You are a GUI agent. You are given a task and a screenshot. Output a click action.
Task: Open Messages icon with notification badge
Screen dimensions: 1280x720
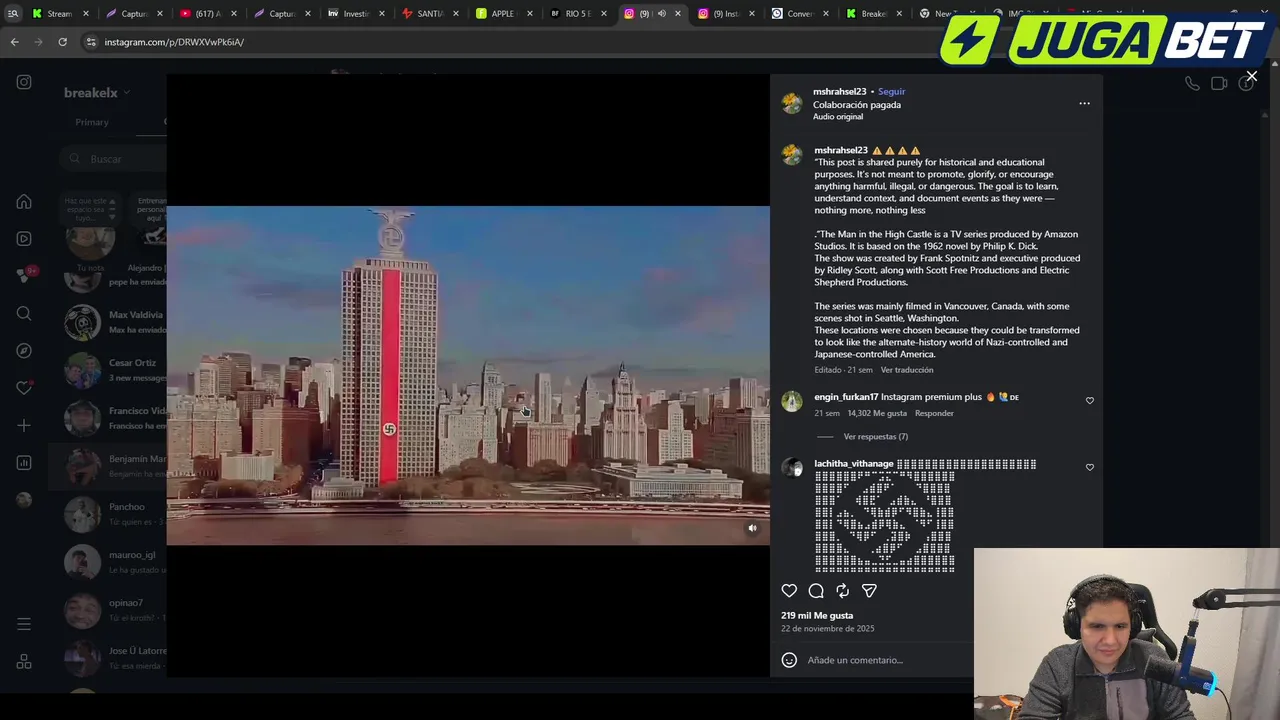25,276
